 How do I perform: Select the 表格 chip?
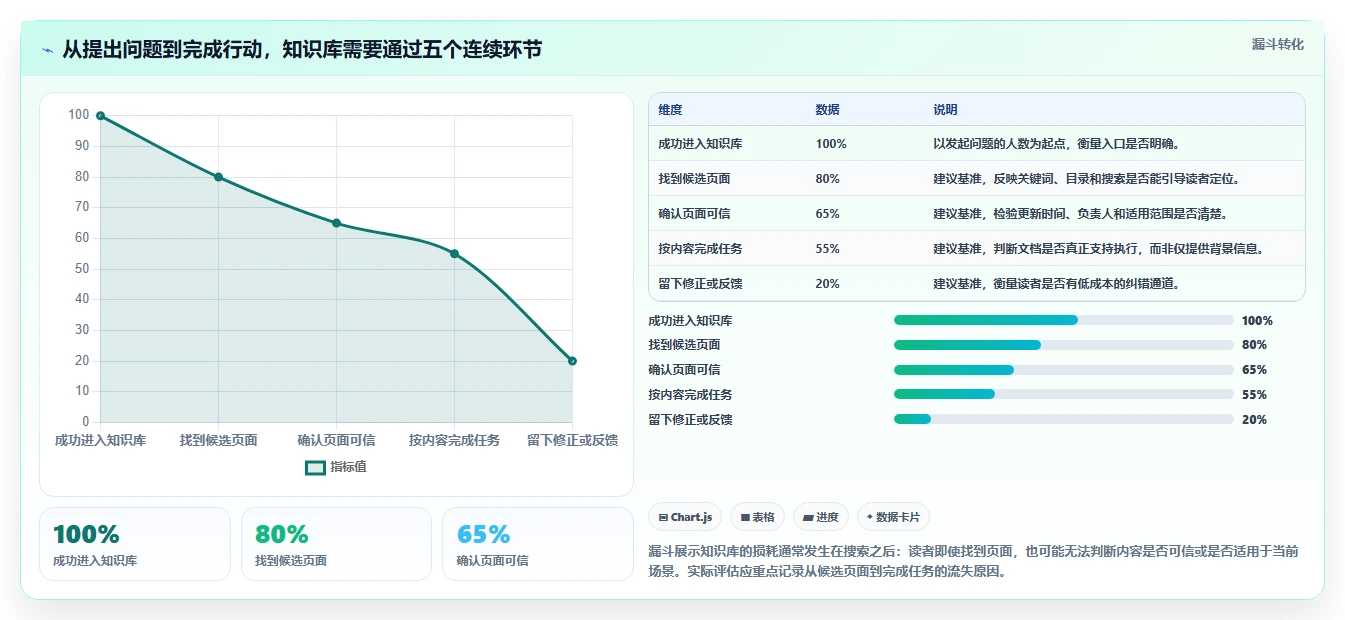click(x=757, y=517)
